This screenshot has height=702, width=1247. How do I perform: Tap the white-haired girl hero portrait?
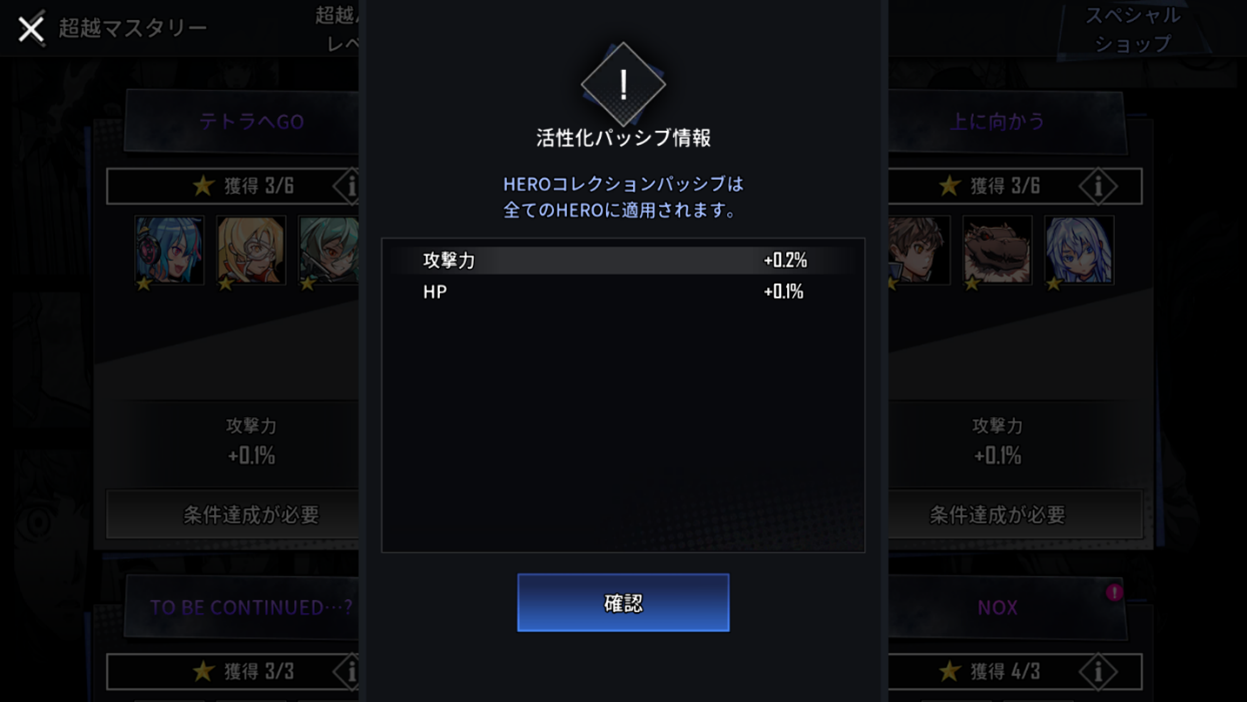click(1079, 250)
